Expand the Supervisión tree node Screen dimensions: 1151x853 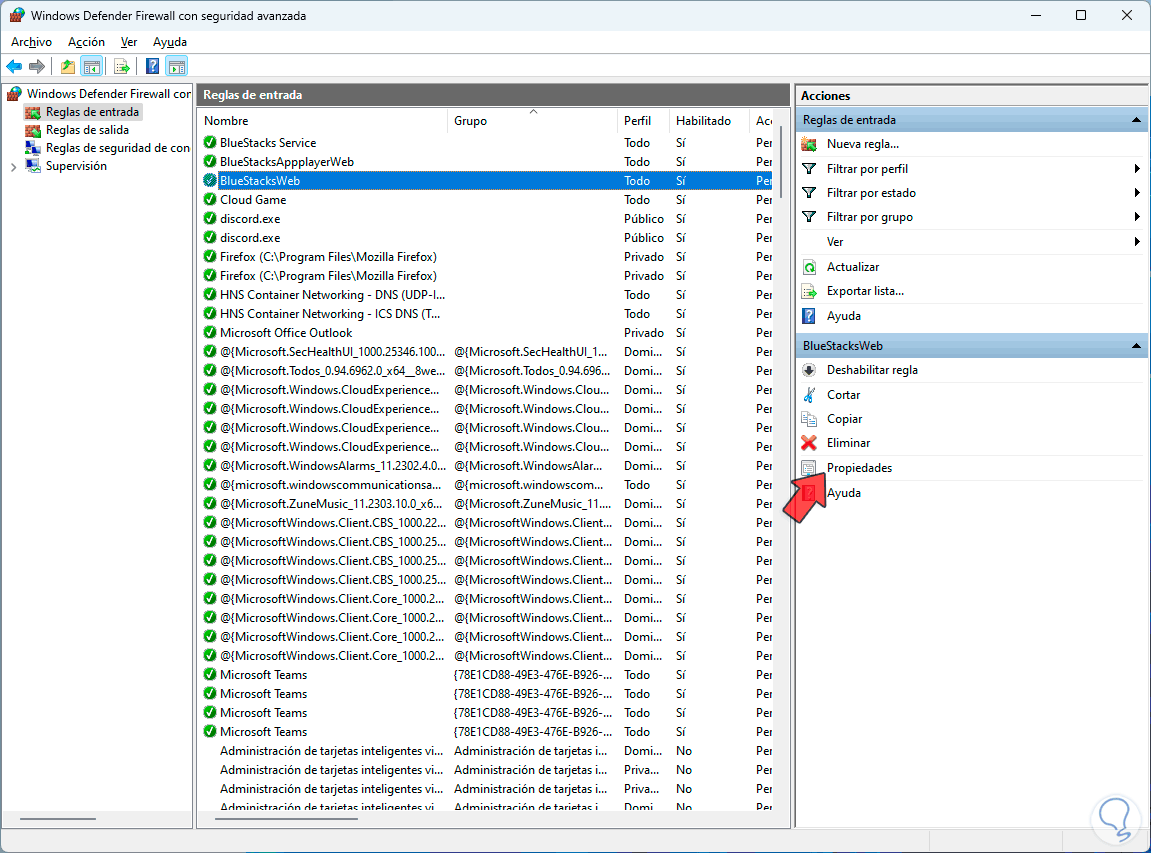(13, 167)
